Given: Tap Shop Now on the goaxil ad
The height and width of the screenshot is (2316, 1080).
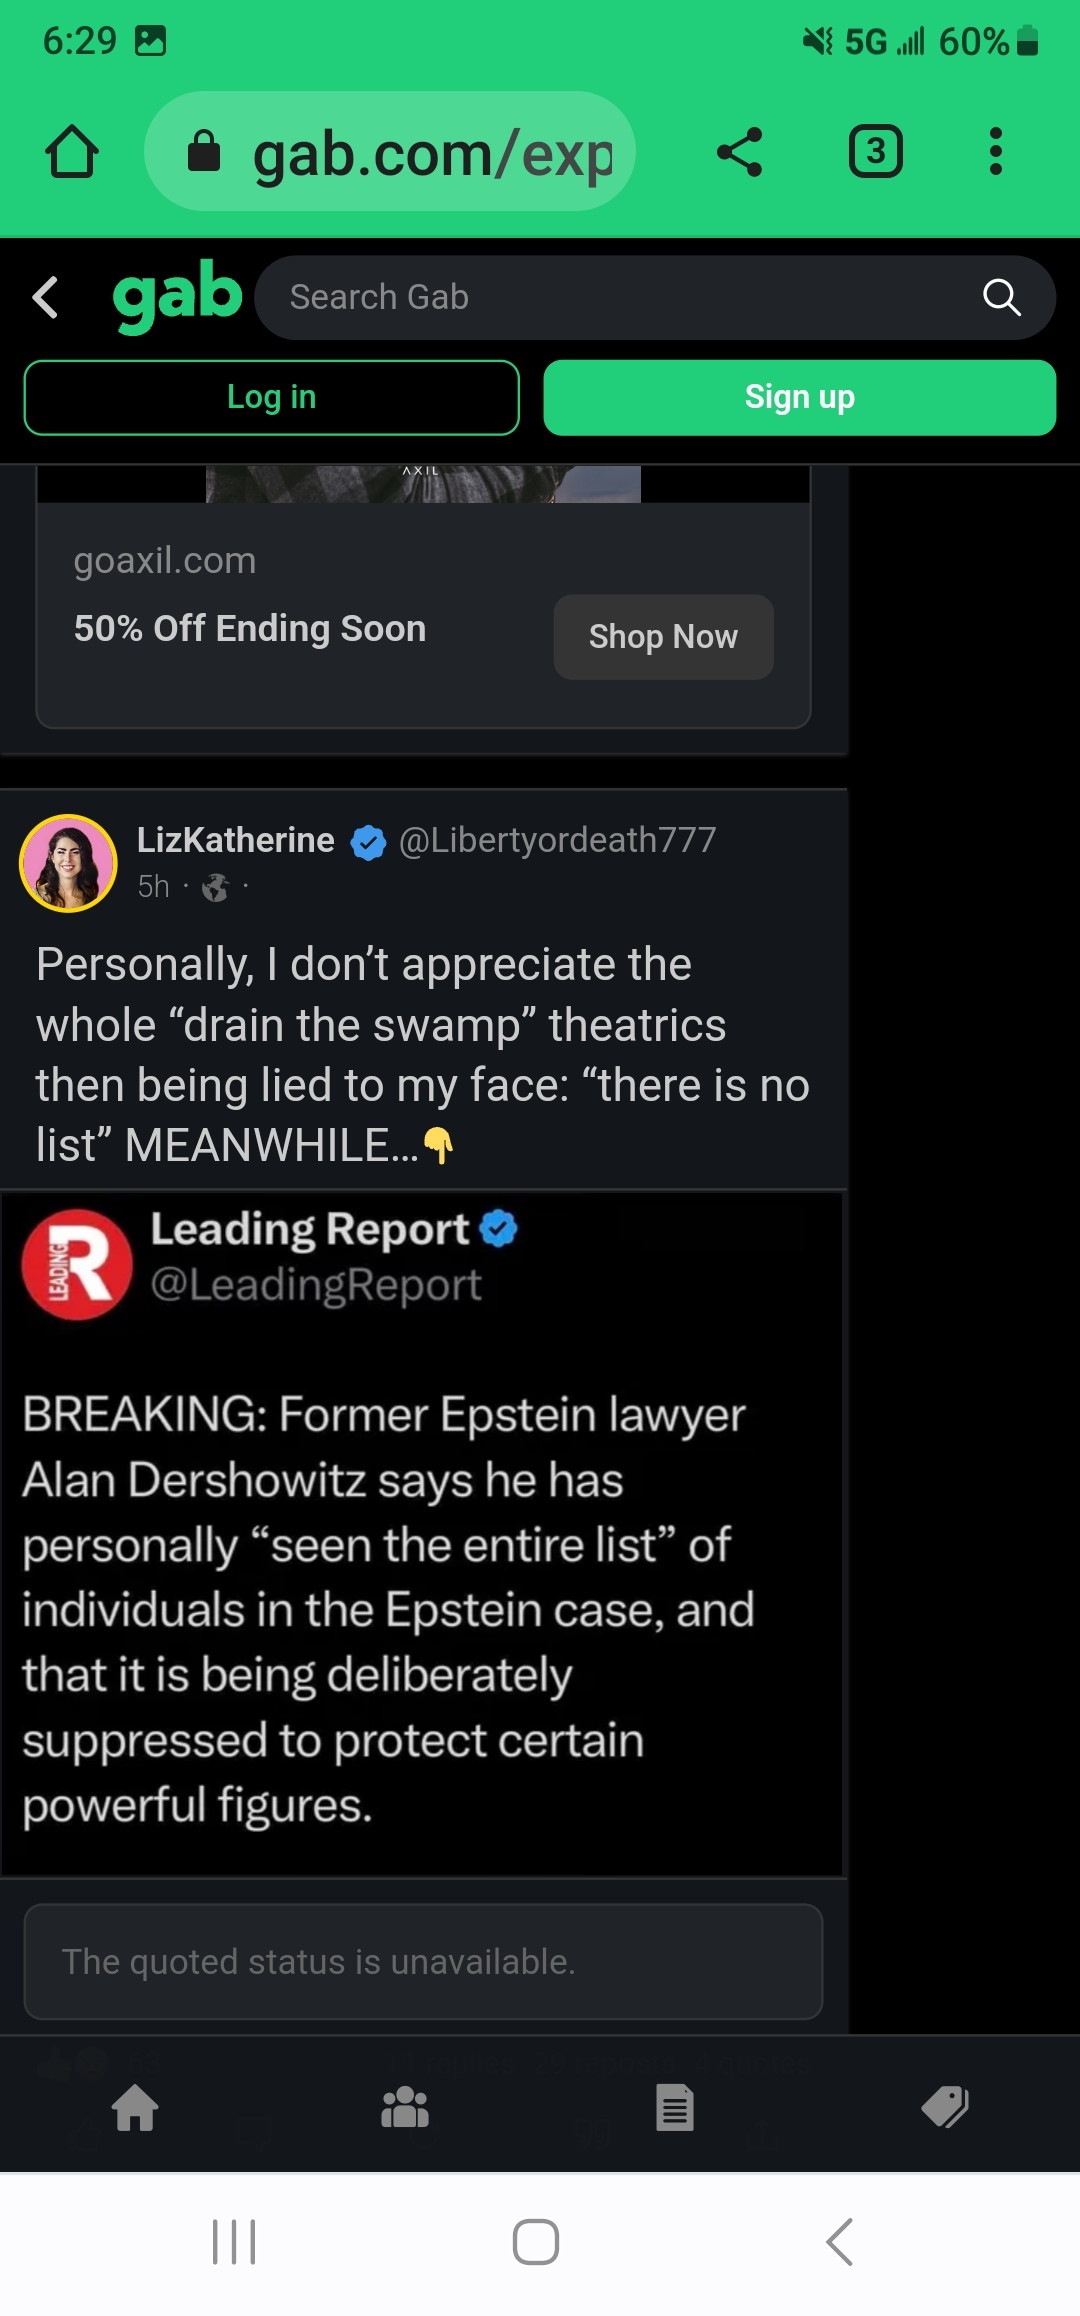Looking at the screenshot, I should [x=663, y=637].
